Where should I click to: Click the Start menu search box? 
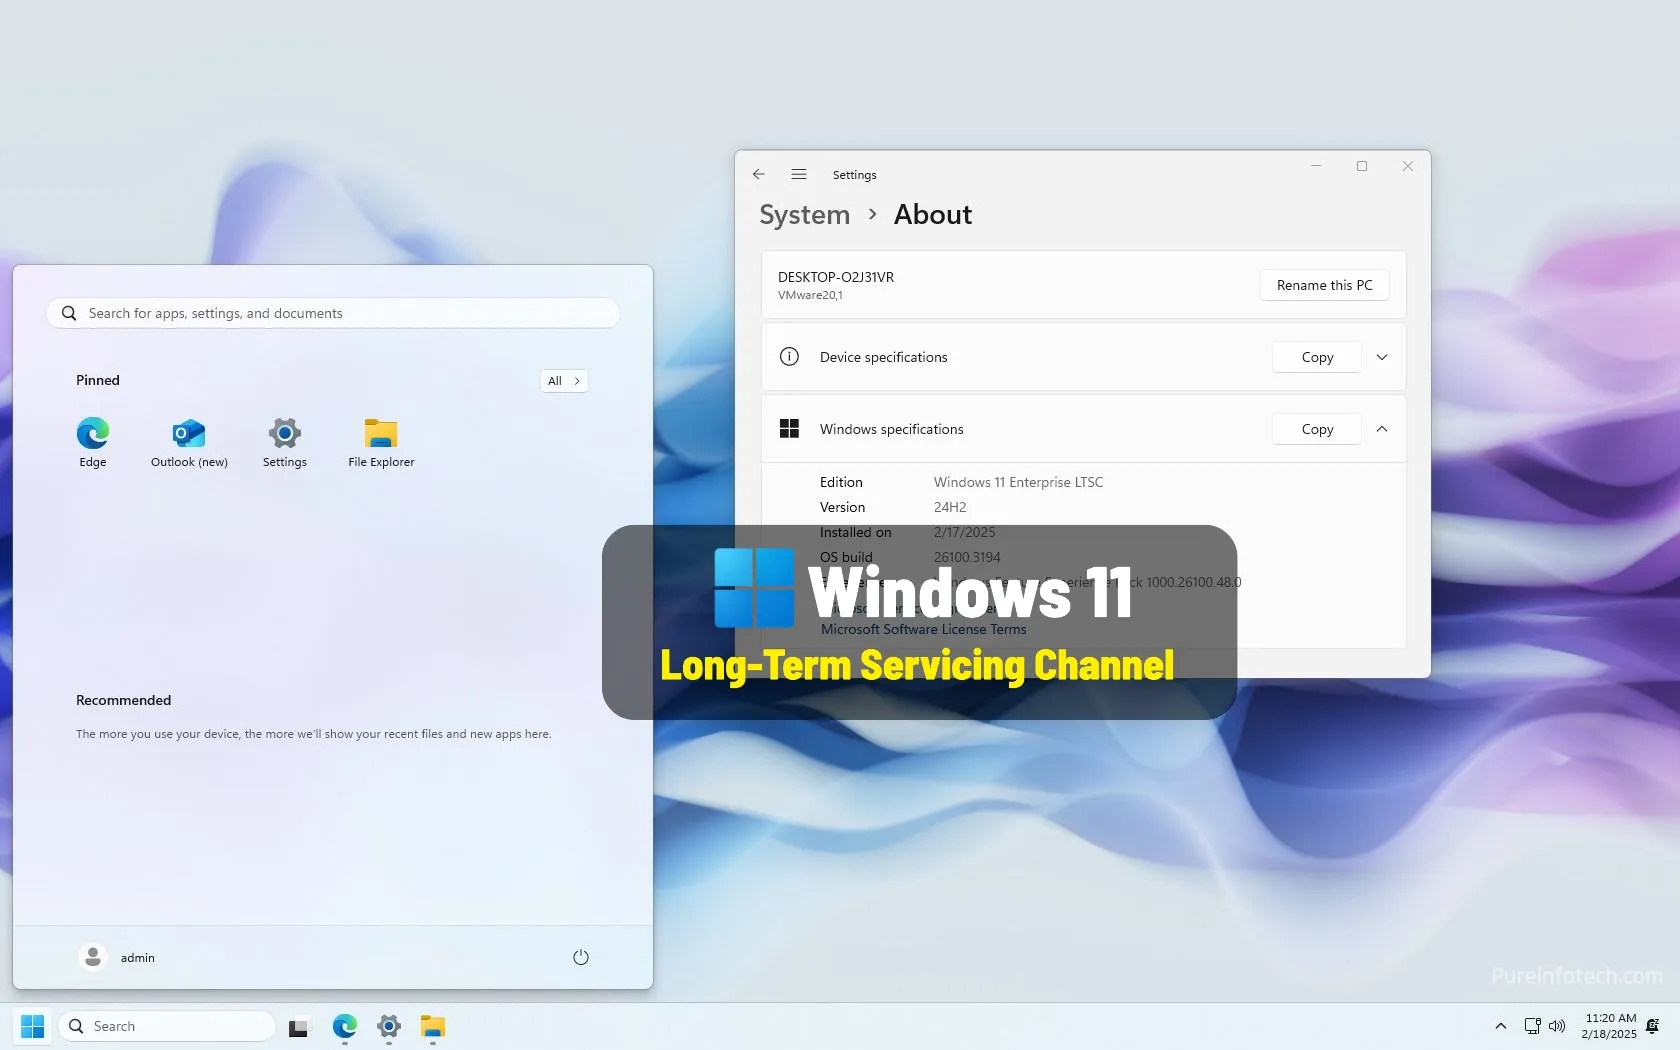332,313
